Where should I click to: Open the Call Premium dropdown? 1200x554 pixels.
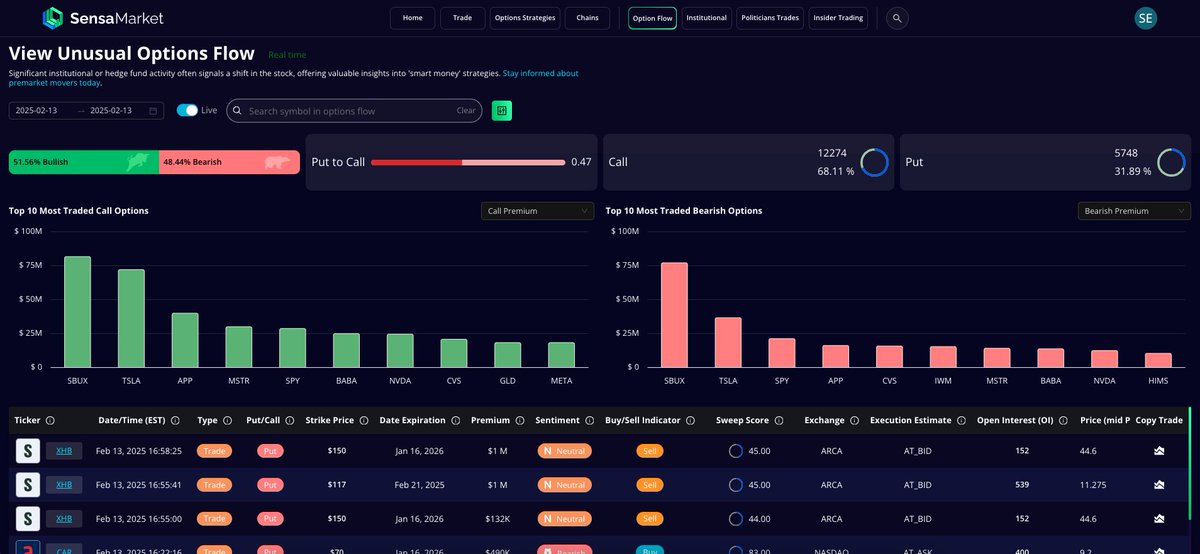537,211
